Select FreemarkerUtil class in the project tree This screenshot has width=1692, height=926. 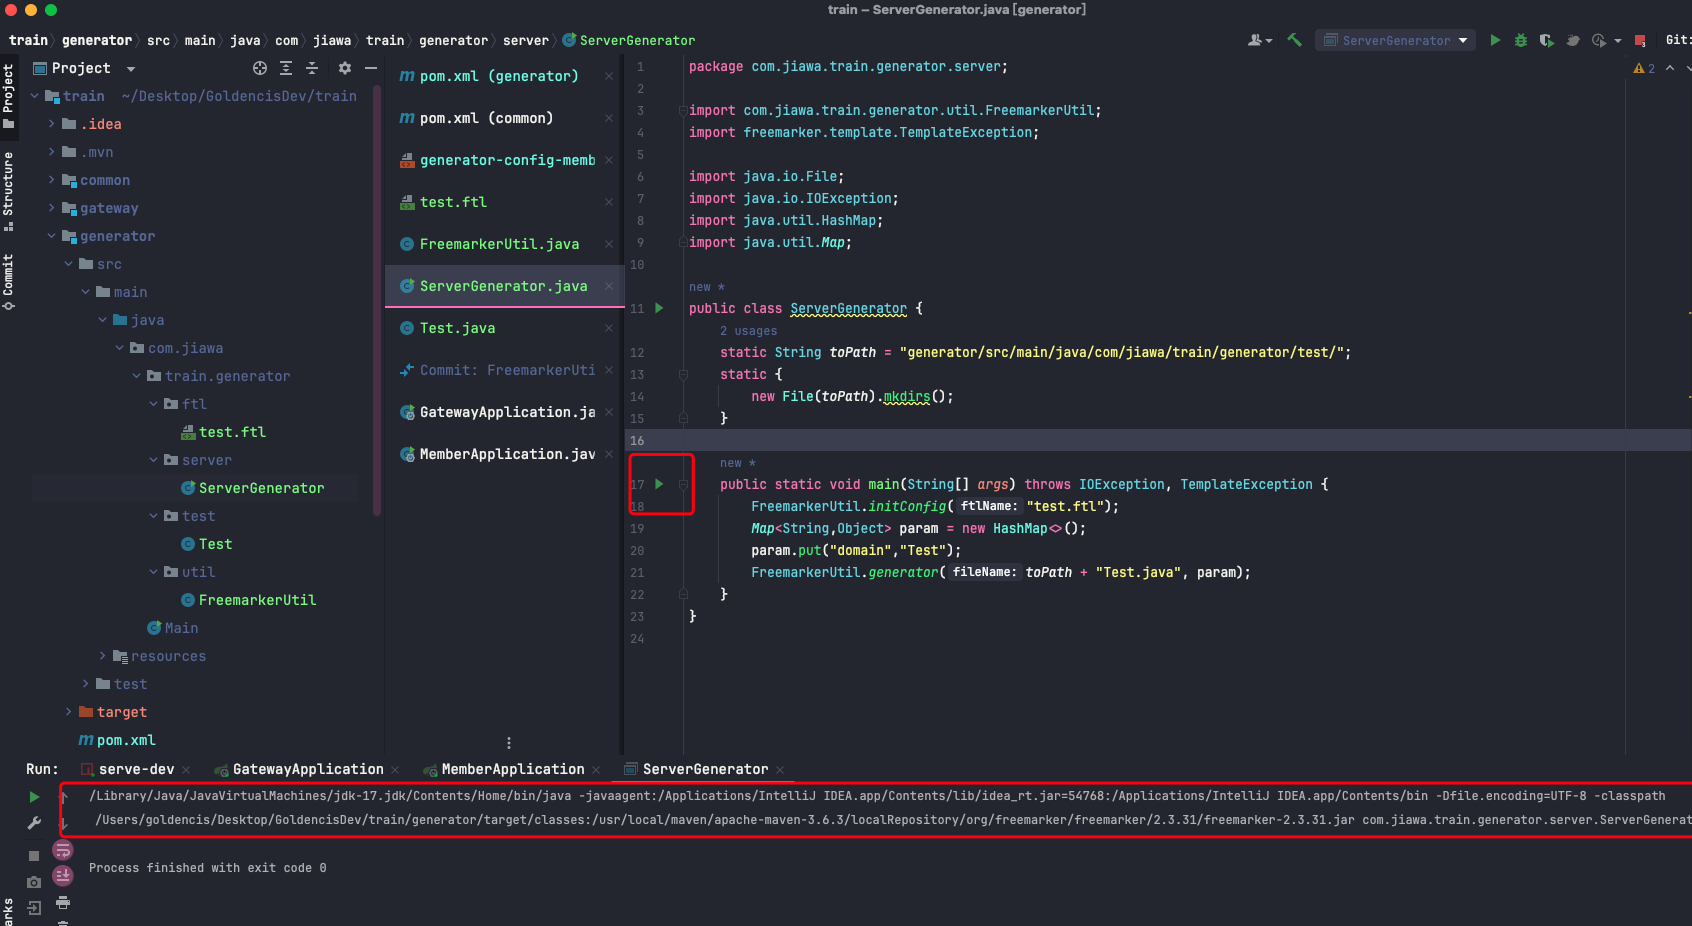(248, 600)
